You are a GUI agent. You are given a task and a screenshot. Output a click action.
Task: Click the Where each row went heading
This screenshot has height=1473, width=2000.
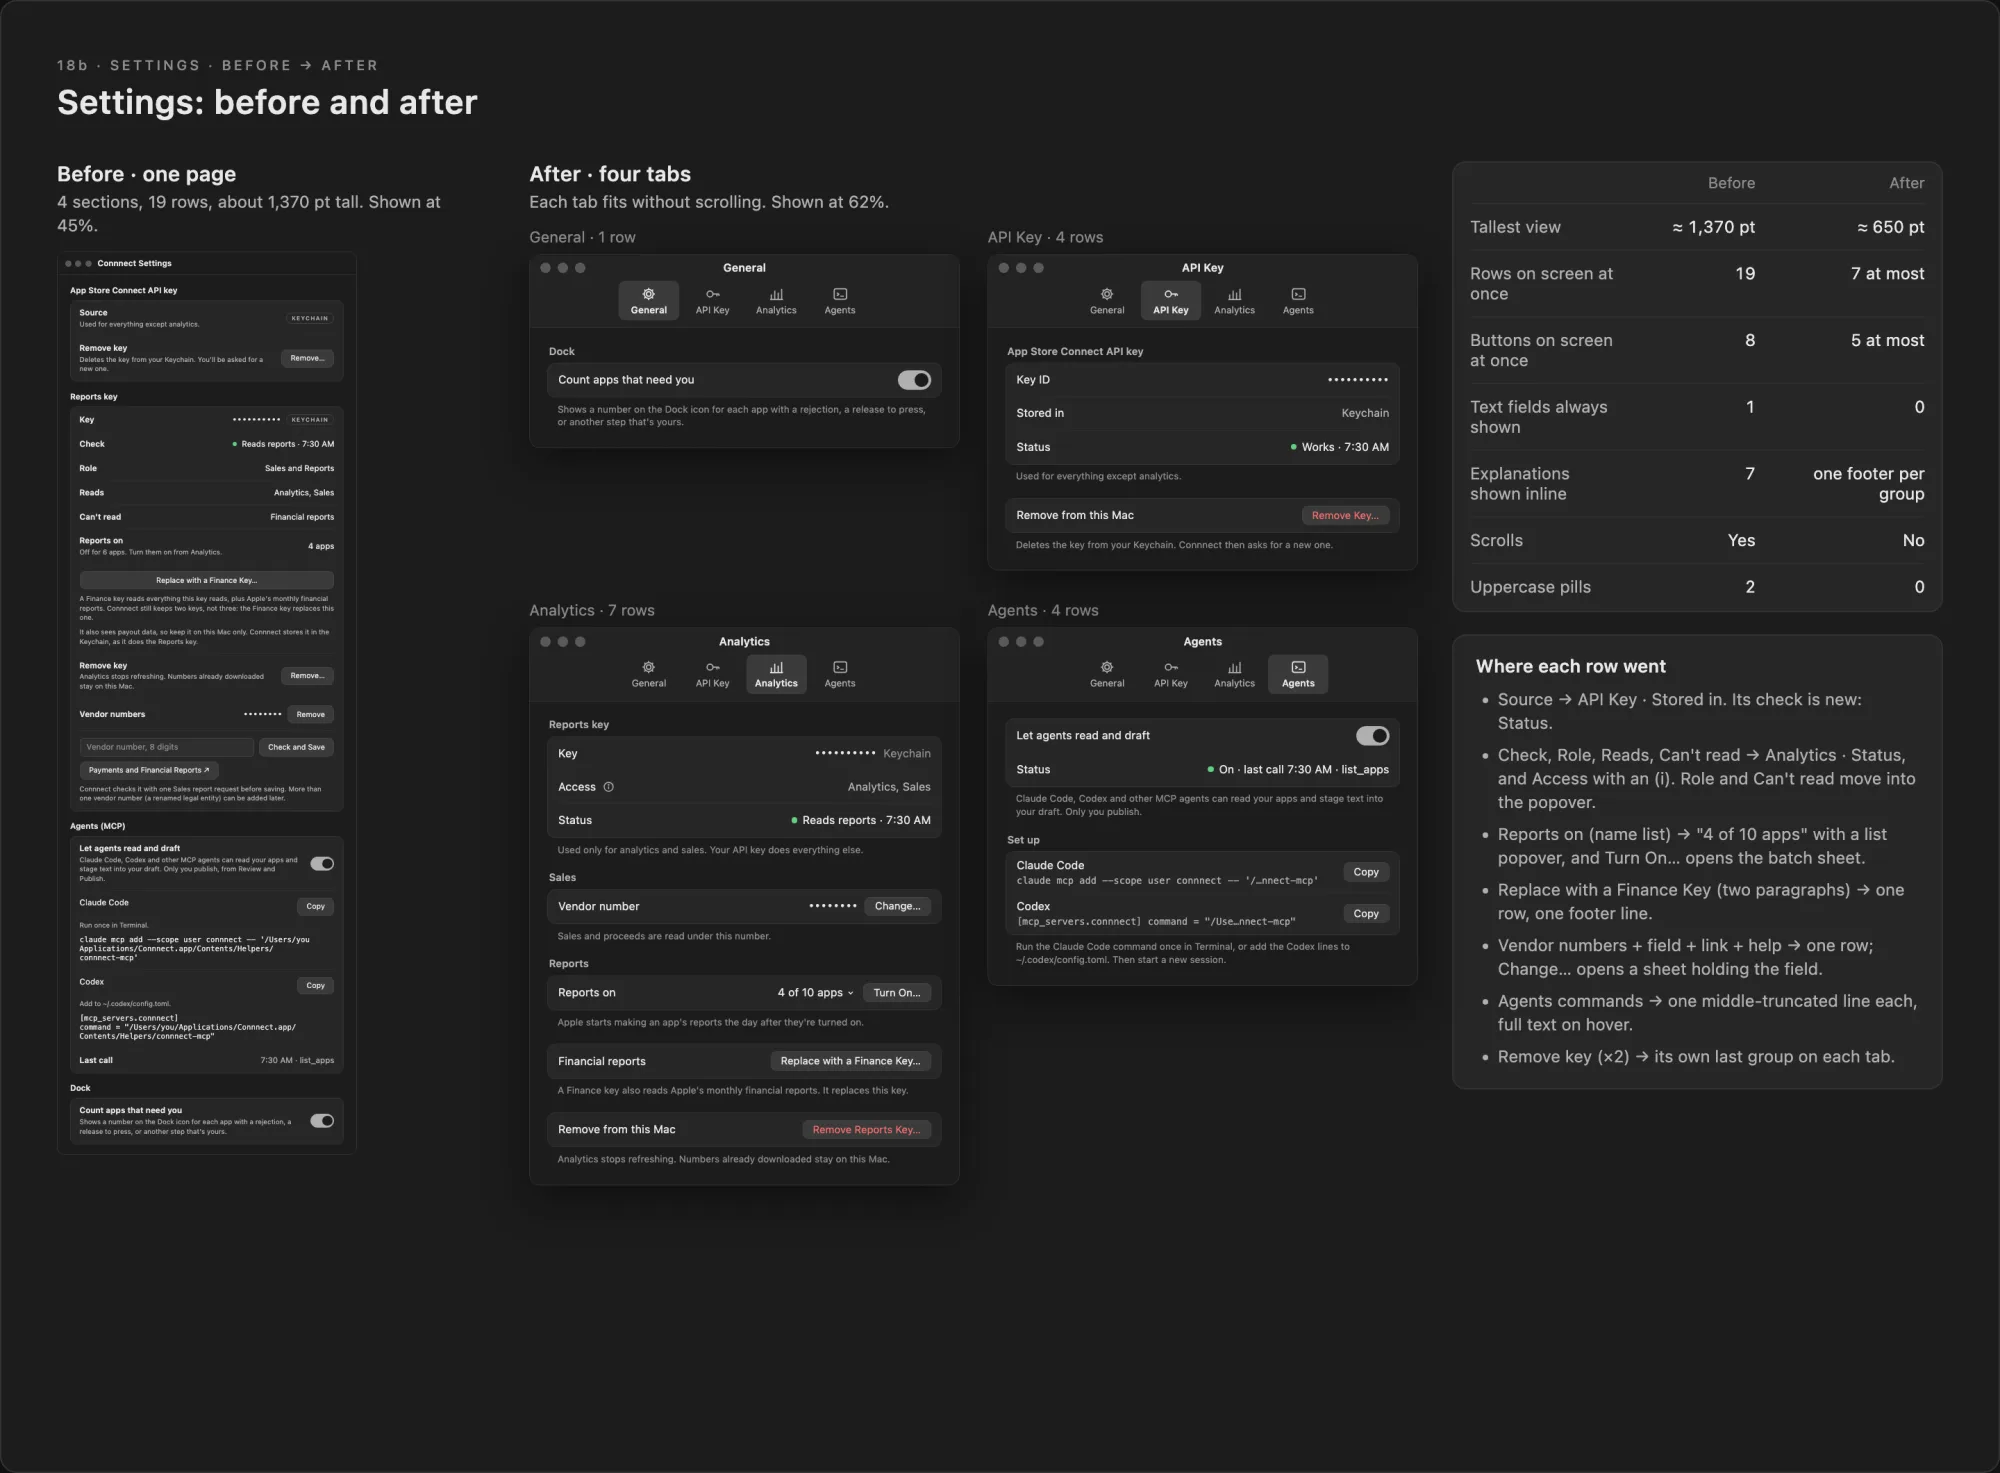point(1570,667)
